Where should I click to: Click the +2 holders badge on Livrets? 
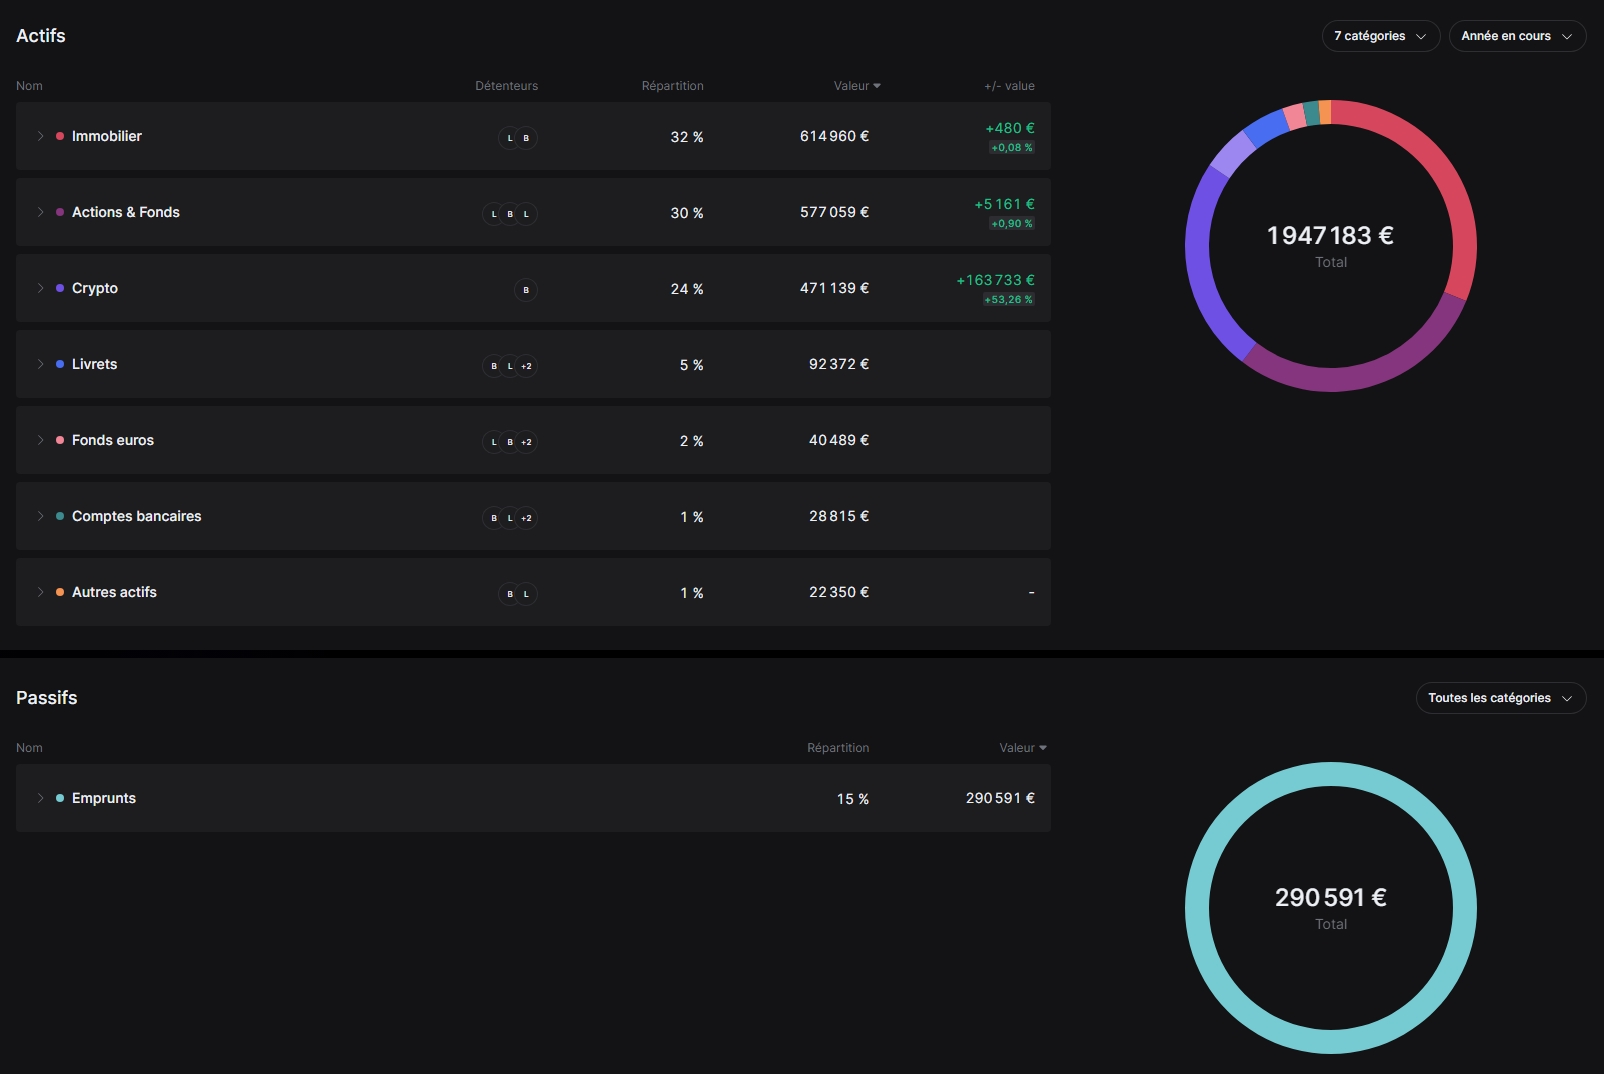point(526,366)
